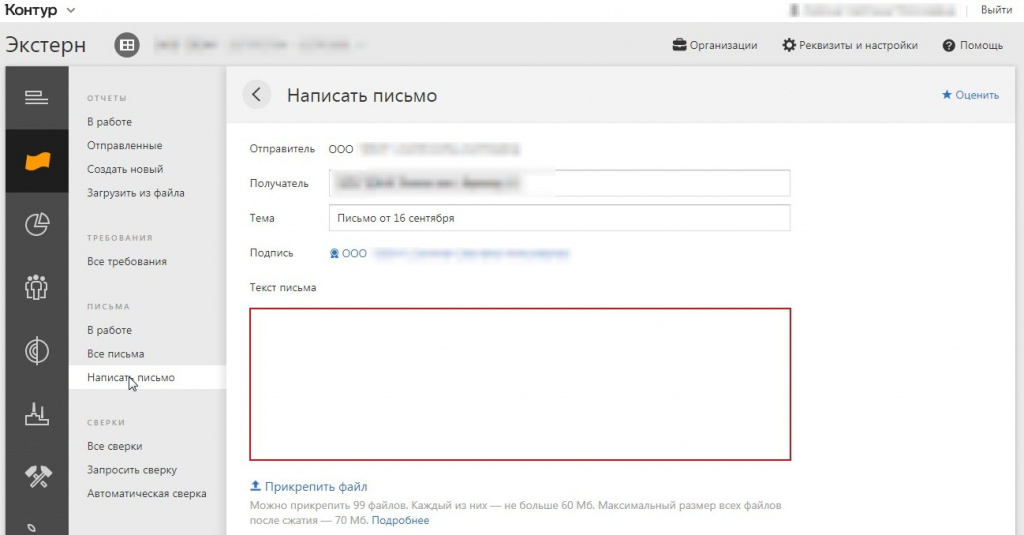The width and height of the screenshot is (1024, 535).
Task: Click the hamburger menu icon in sidebar
Action: click(37, 97)
